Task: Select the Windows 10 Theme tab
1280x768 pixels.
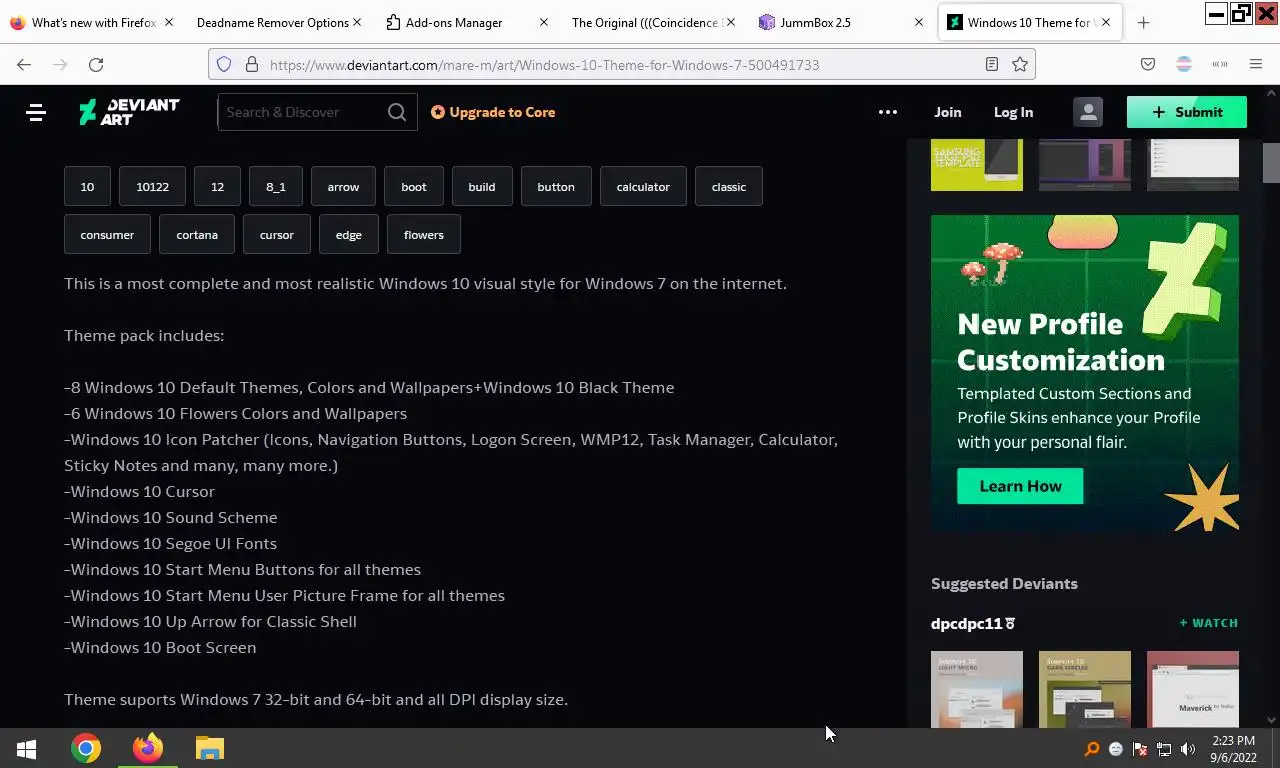Action: tap(1028, 22)
